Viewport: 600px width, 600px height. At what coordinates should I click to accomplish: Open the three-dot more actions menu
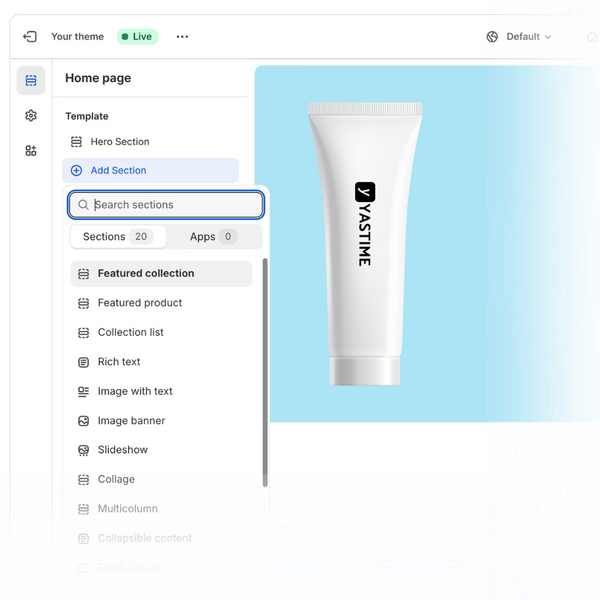coord(182,37)
